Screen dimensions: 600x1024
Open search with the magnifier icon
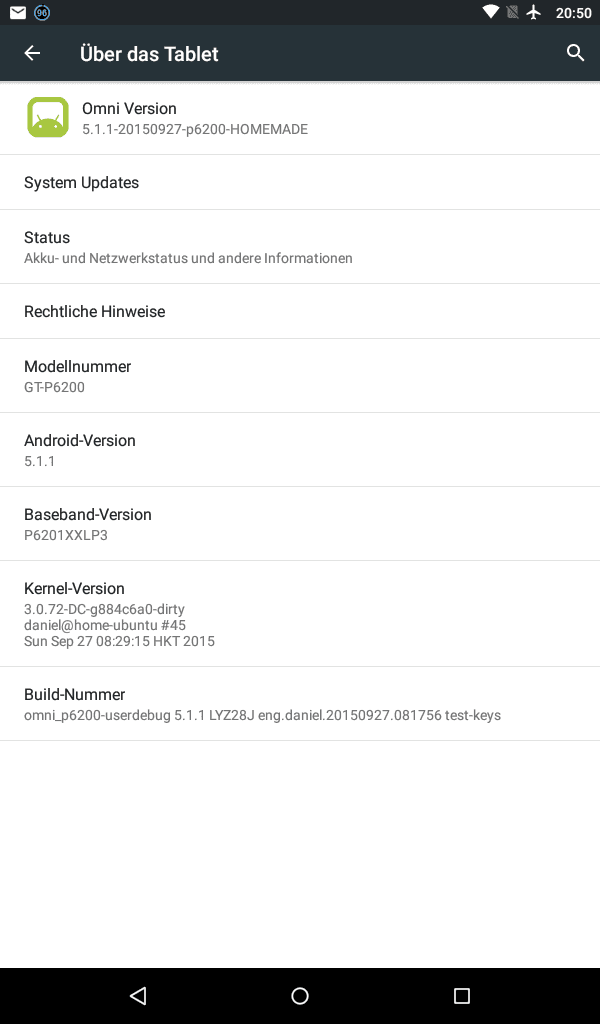[575, 53]
